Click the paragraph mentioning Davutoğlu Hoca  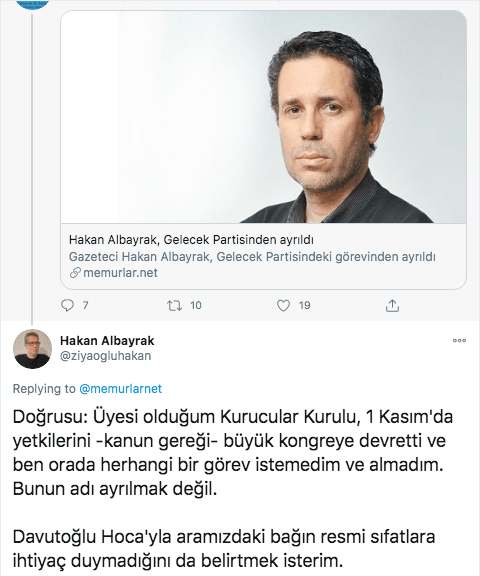[x=224, y=548]
